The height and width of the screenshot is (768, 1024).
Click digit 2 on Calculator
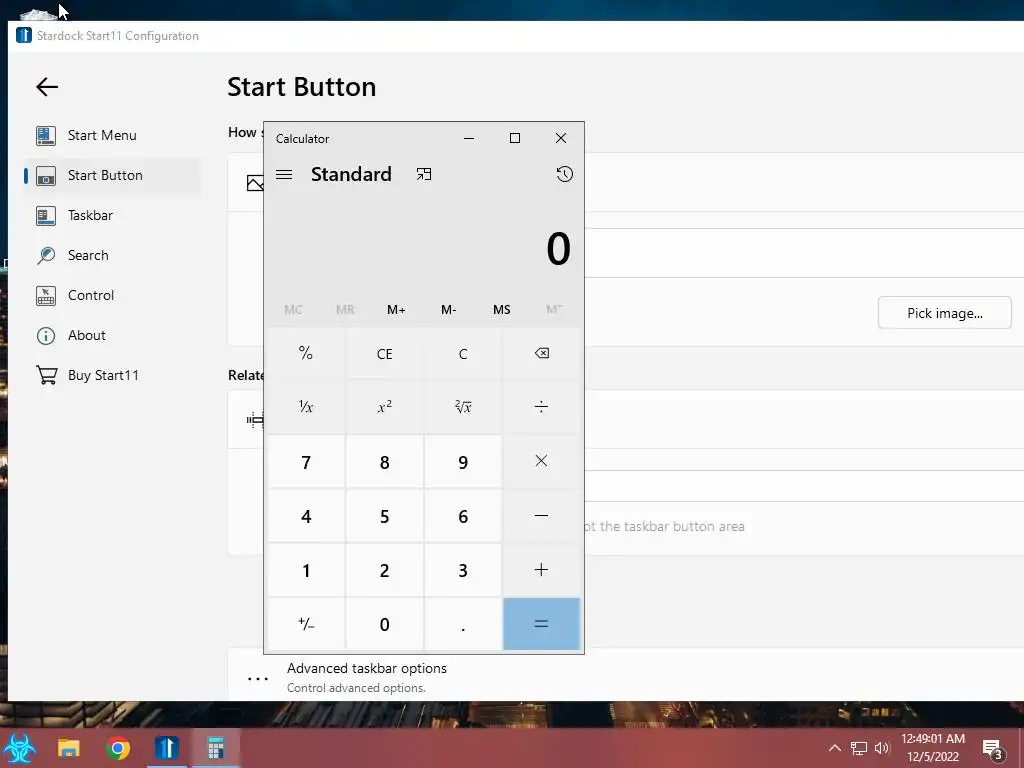click(385, 570)
